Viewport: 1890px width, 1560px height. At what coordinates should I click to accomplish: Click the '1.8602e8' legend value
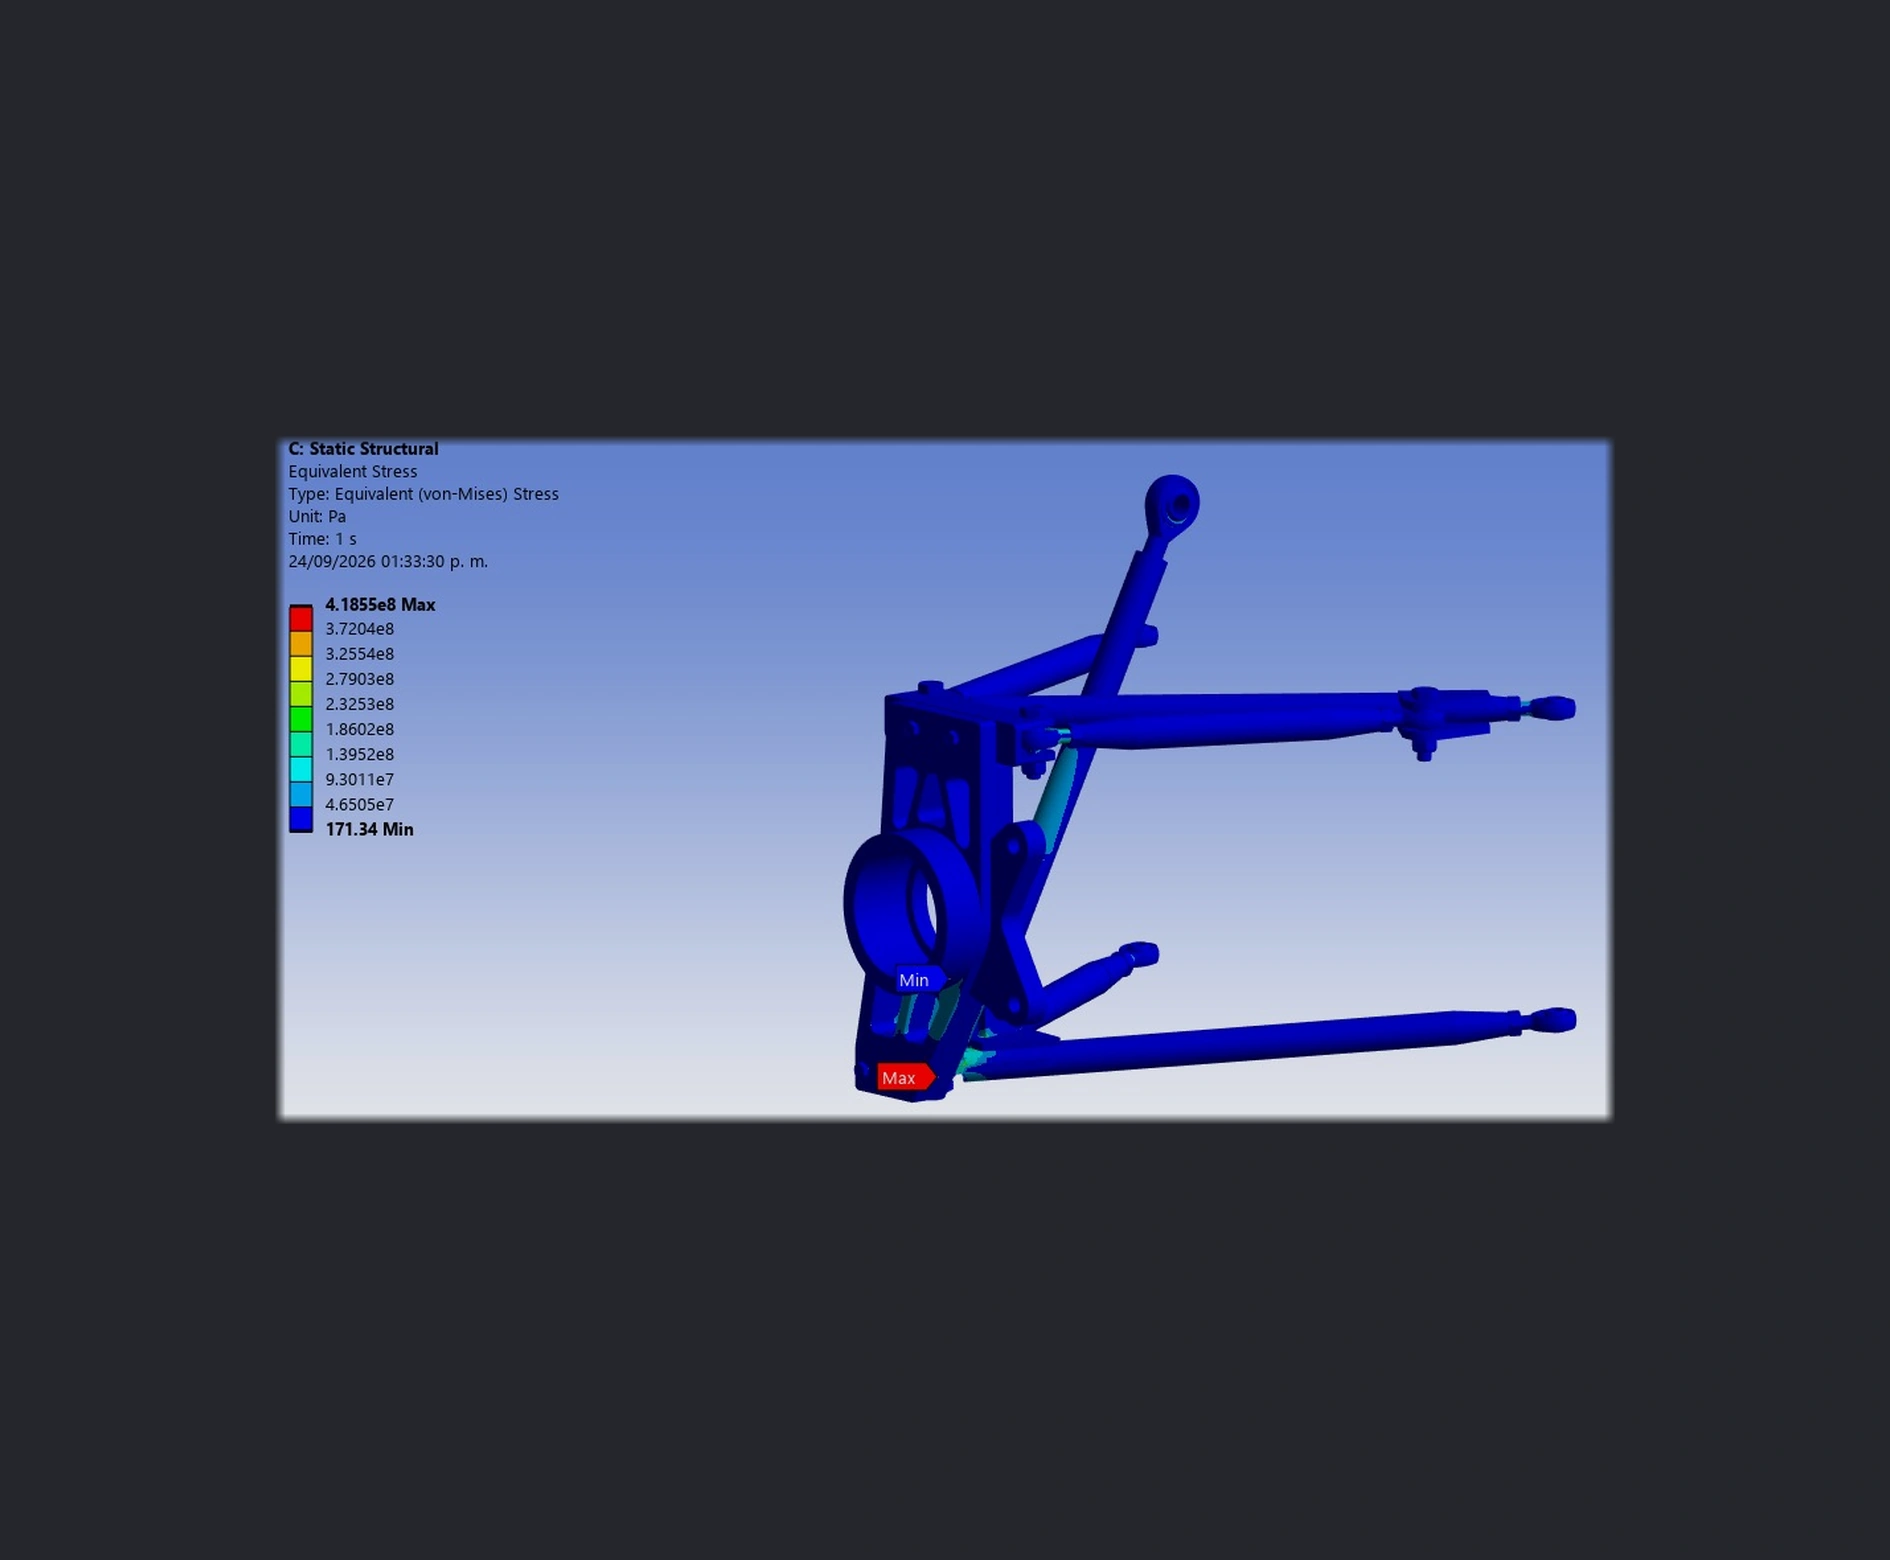pyautogui.click(x=359, y=729)
